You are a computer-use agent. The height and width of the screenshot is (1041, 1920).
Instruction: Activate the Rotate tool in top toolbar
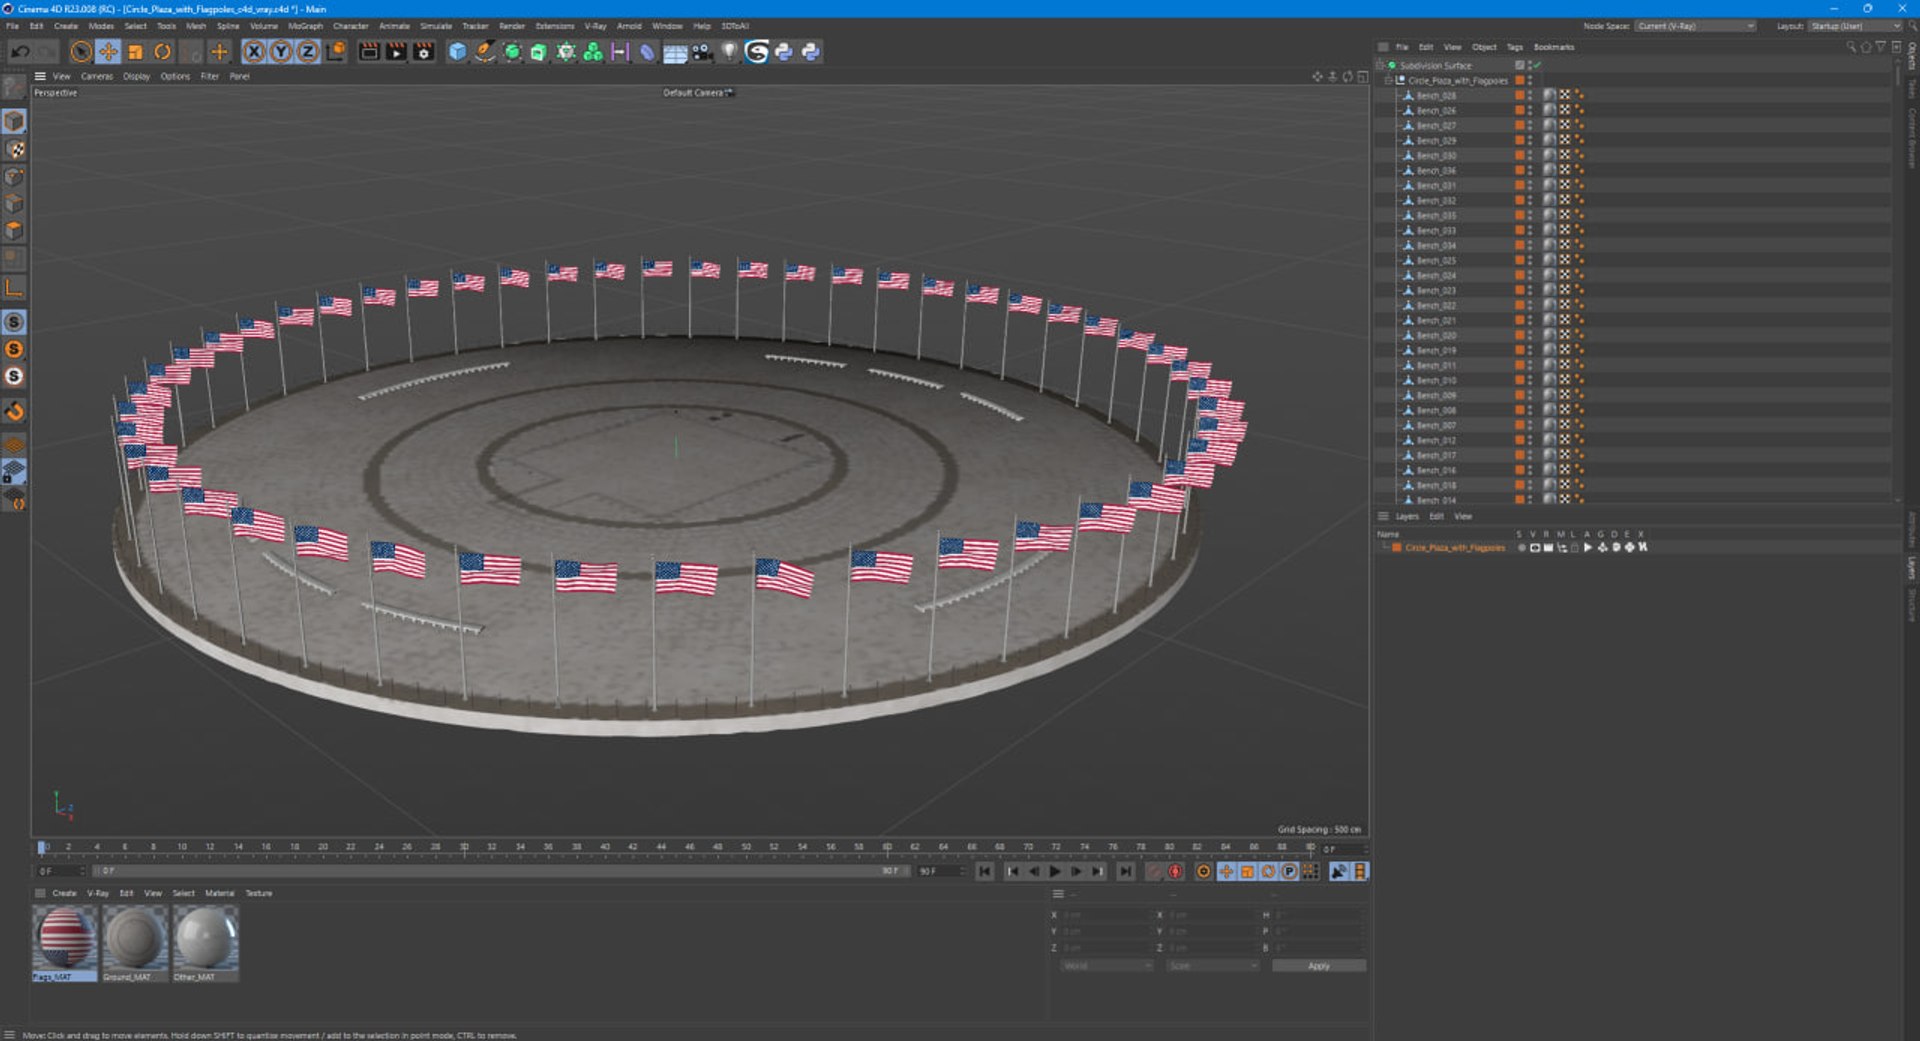tap(162, 52)
